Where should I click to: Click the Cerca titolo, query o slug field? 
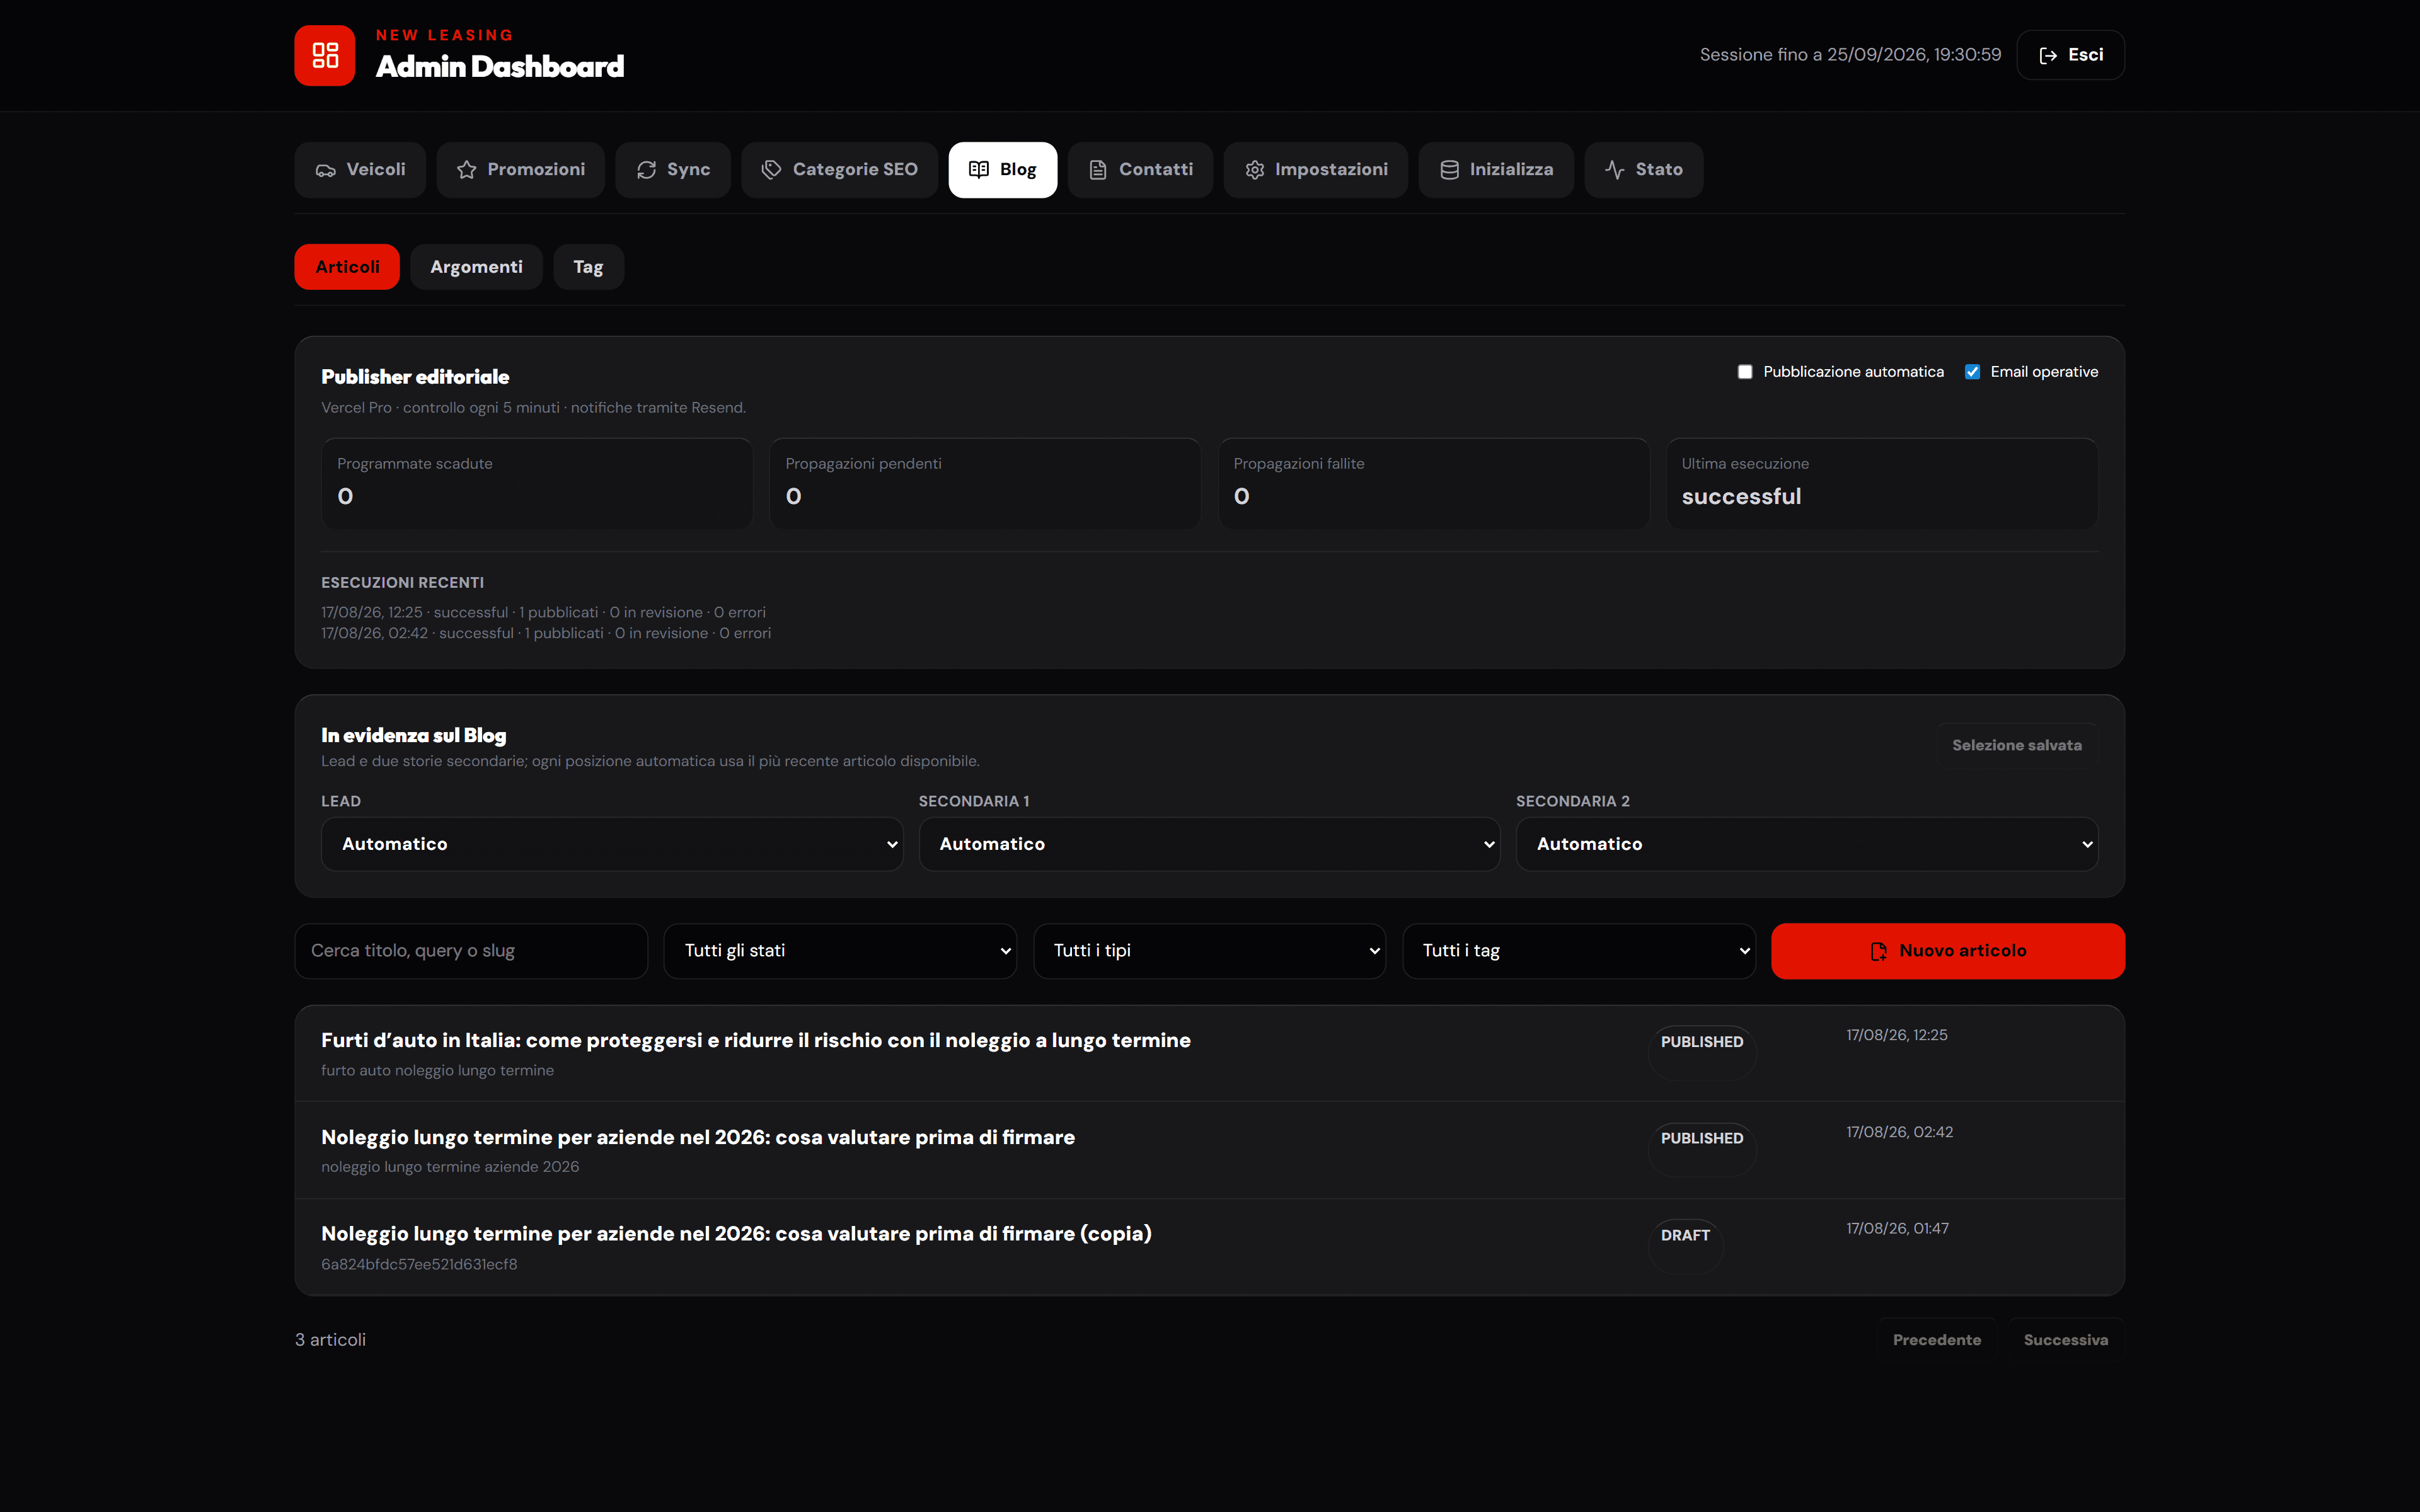pyautogui.click(x=471, y=951)
